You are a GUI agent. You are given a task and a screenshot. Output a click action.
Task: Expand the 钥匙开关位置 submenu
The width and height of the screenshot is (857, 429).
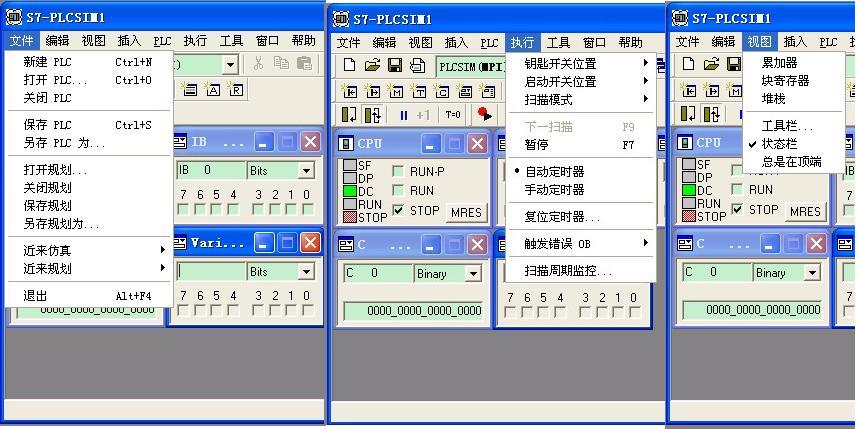point(560,64)
